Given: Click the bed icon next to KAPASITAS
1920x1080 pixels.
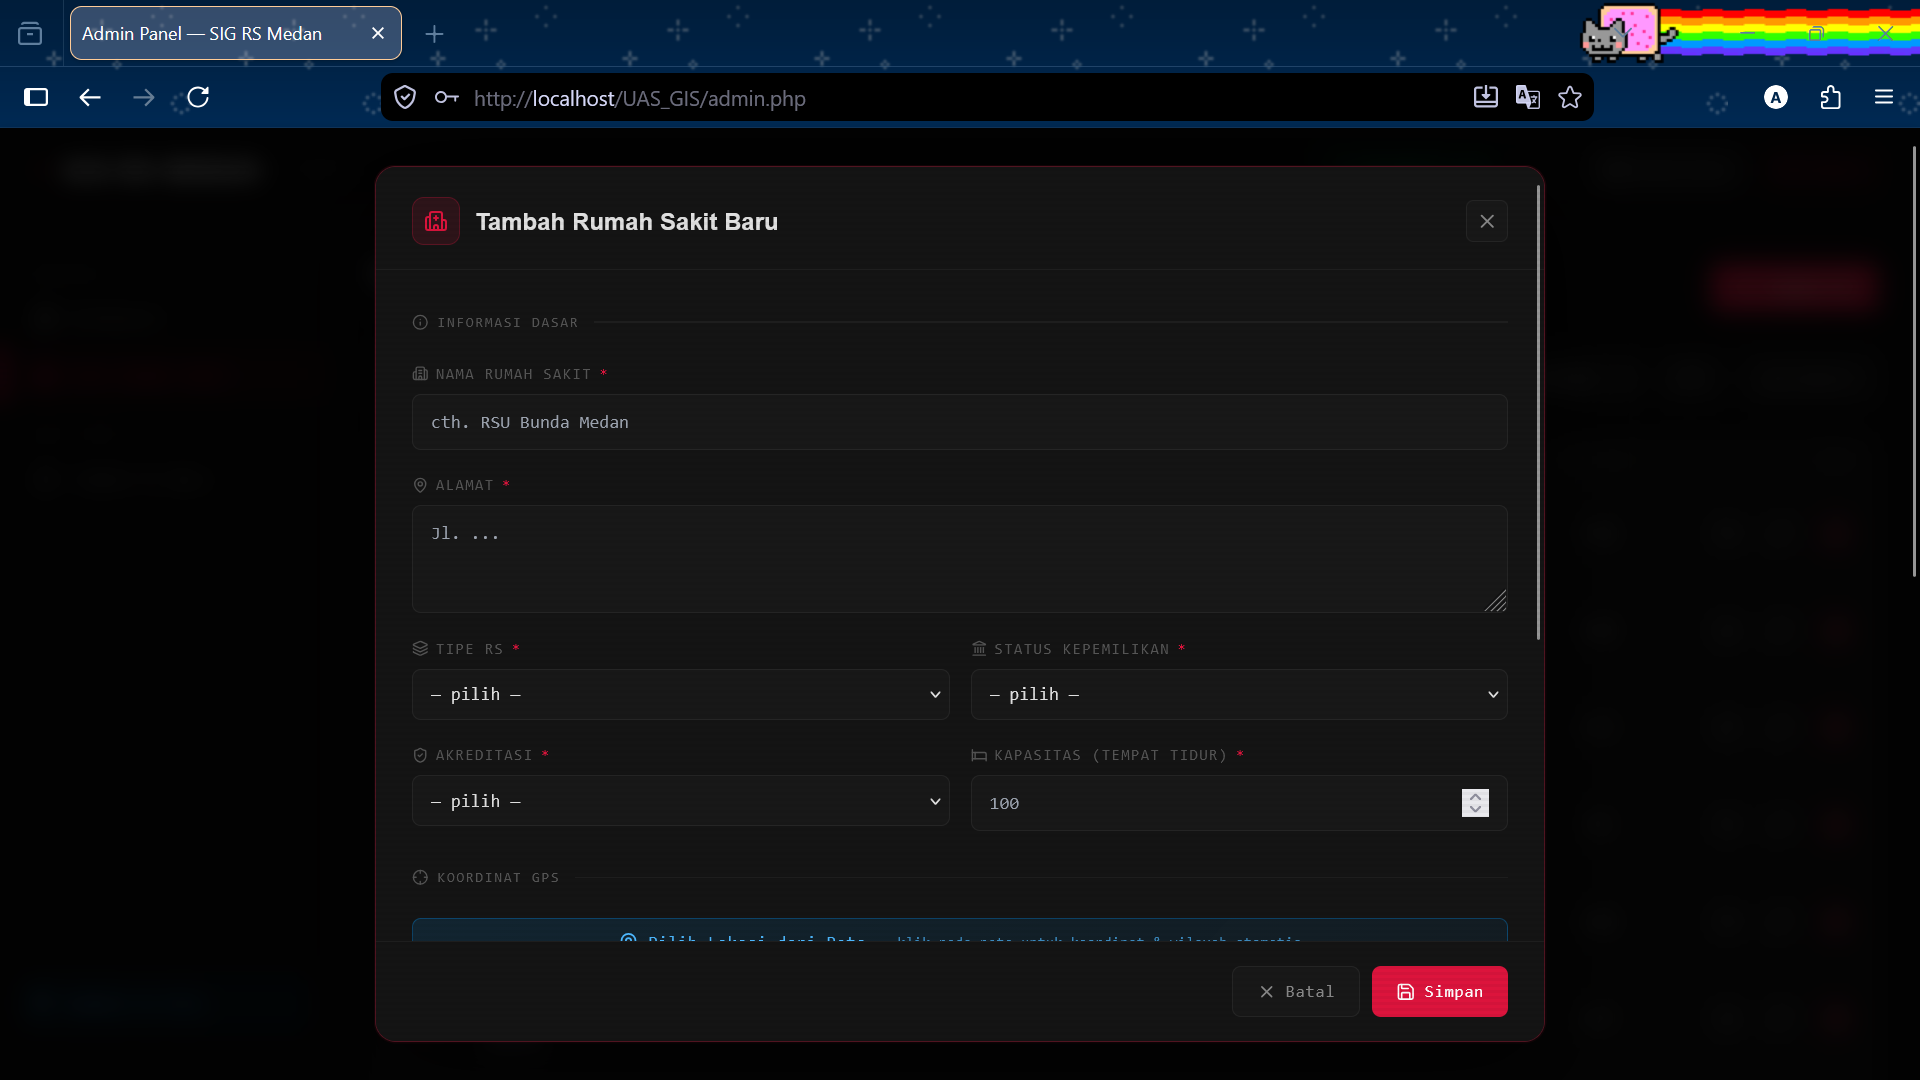Looking at the screenshot, I should point(979,755).
